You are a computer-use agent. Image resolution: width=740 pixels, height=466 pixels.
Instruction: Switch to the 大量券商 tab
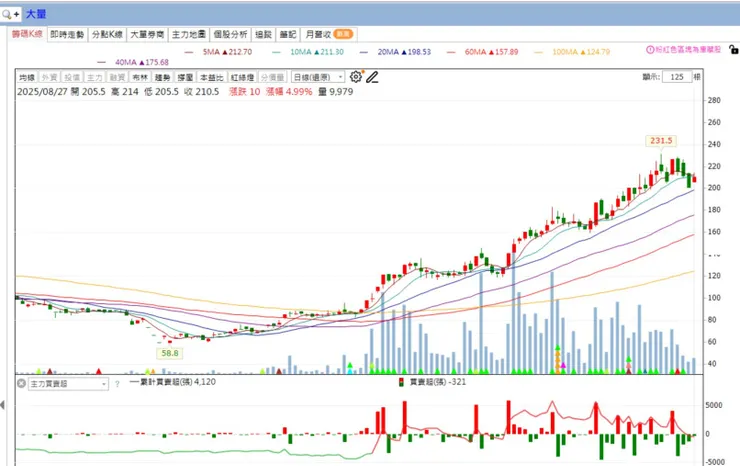[x=147, y=34]
